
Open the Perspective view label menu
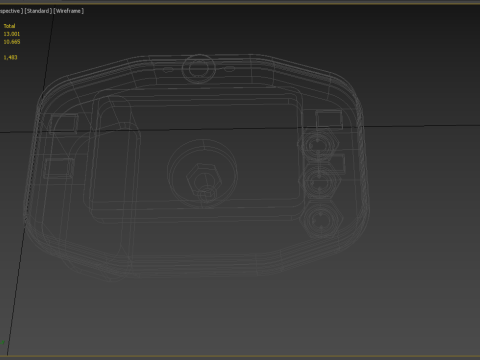tap(11, 11)
